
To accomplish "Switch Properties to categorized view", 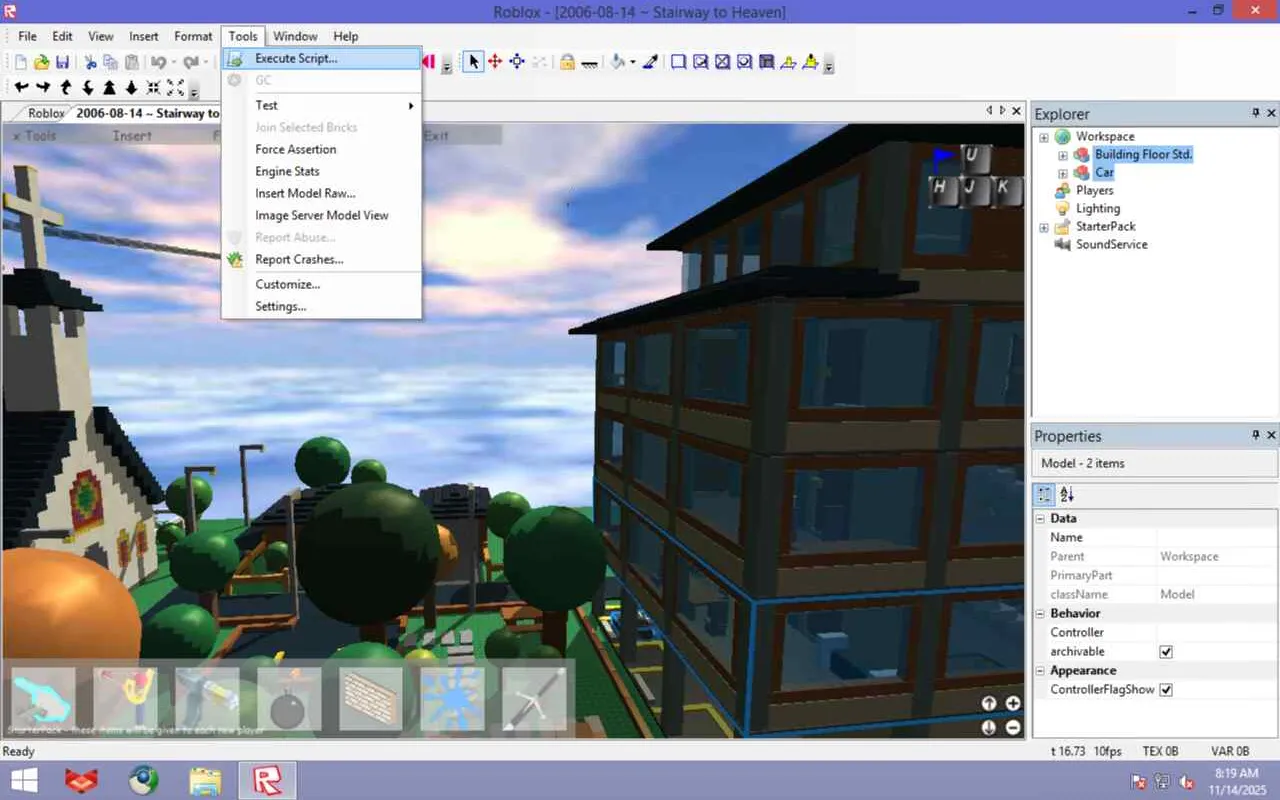I will coord(1045,494).
